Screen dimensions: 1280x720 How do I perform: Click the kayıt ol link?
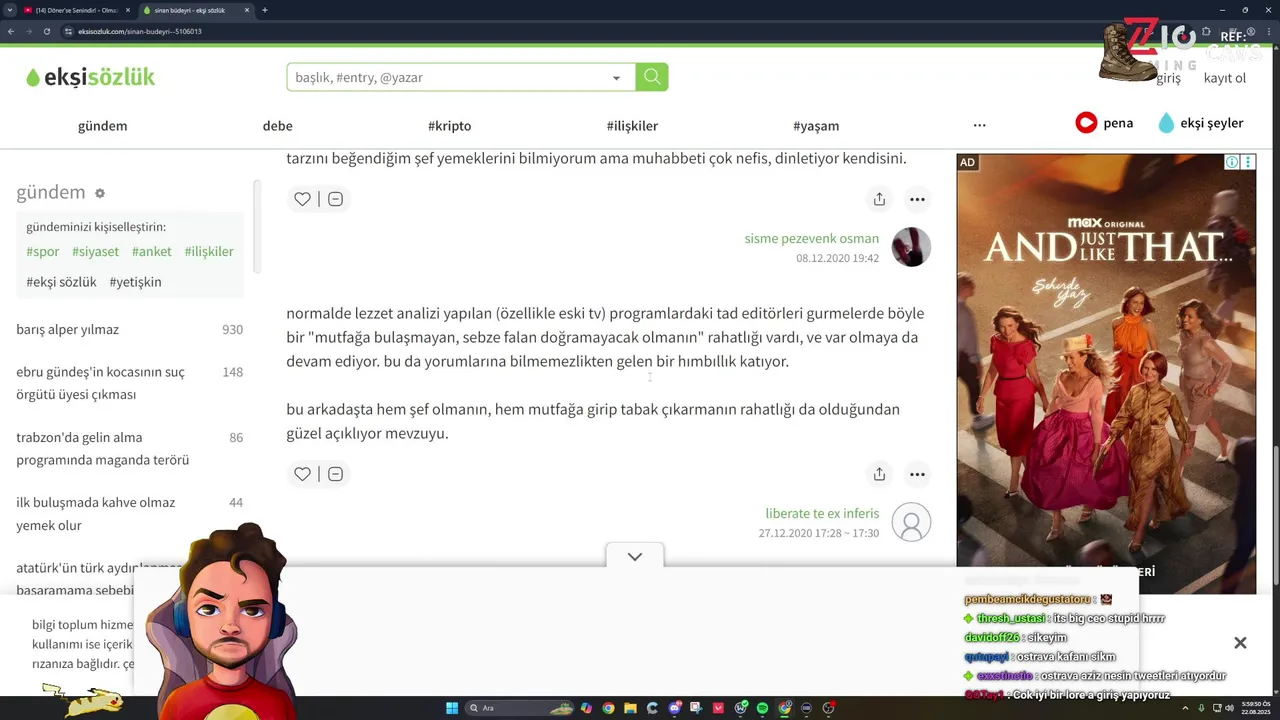(1225, 78)
